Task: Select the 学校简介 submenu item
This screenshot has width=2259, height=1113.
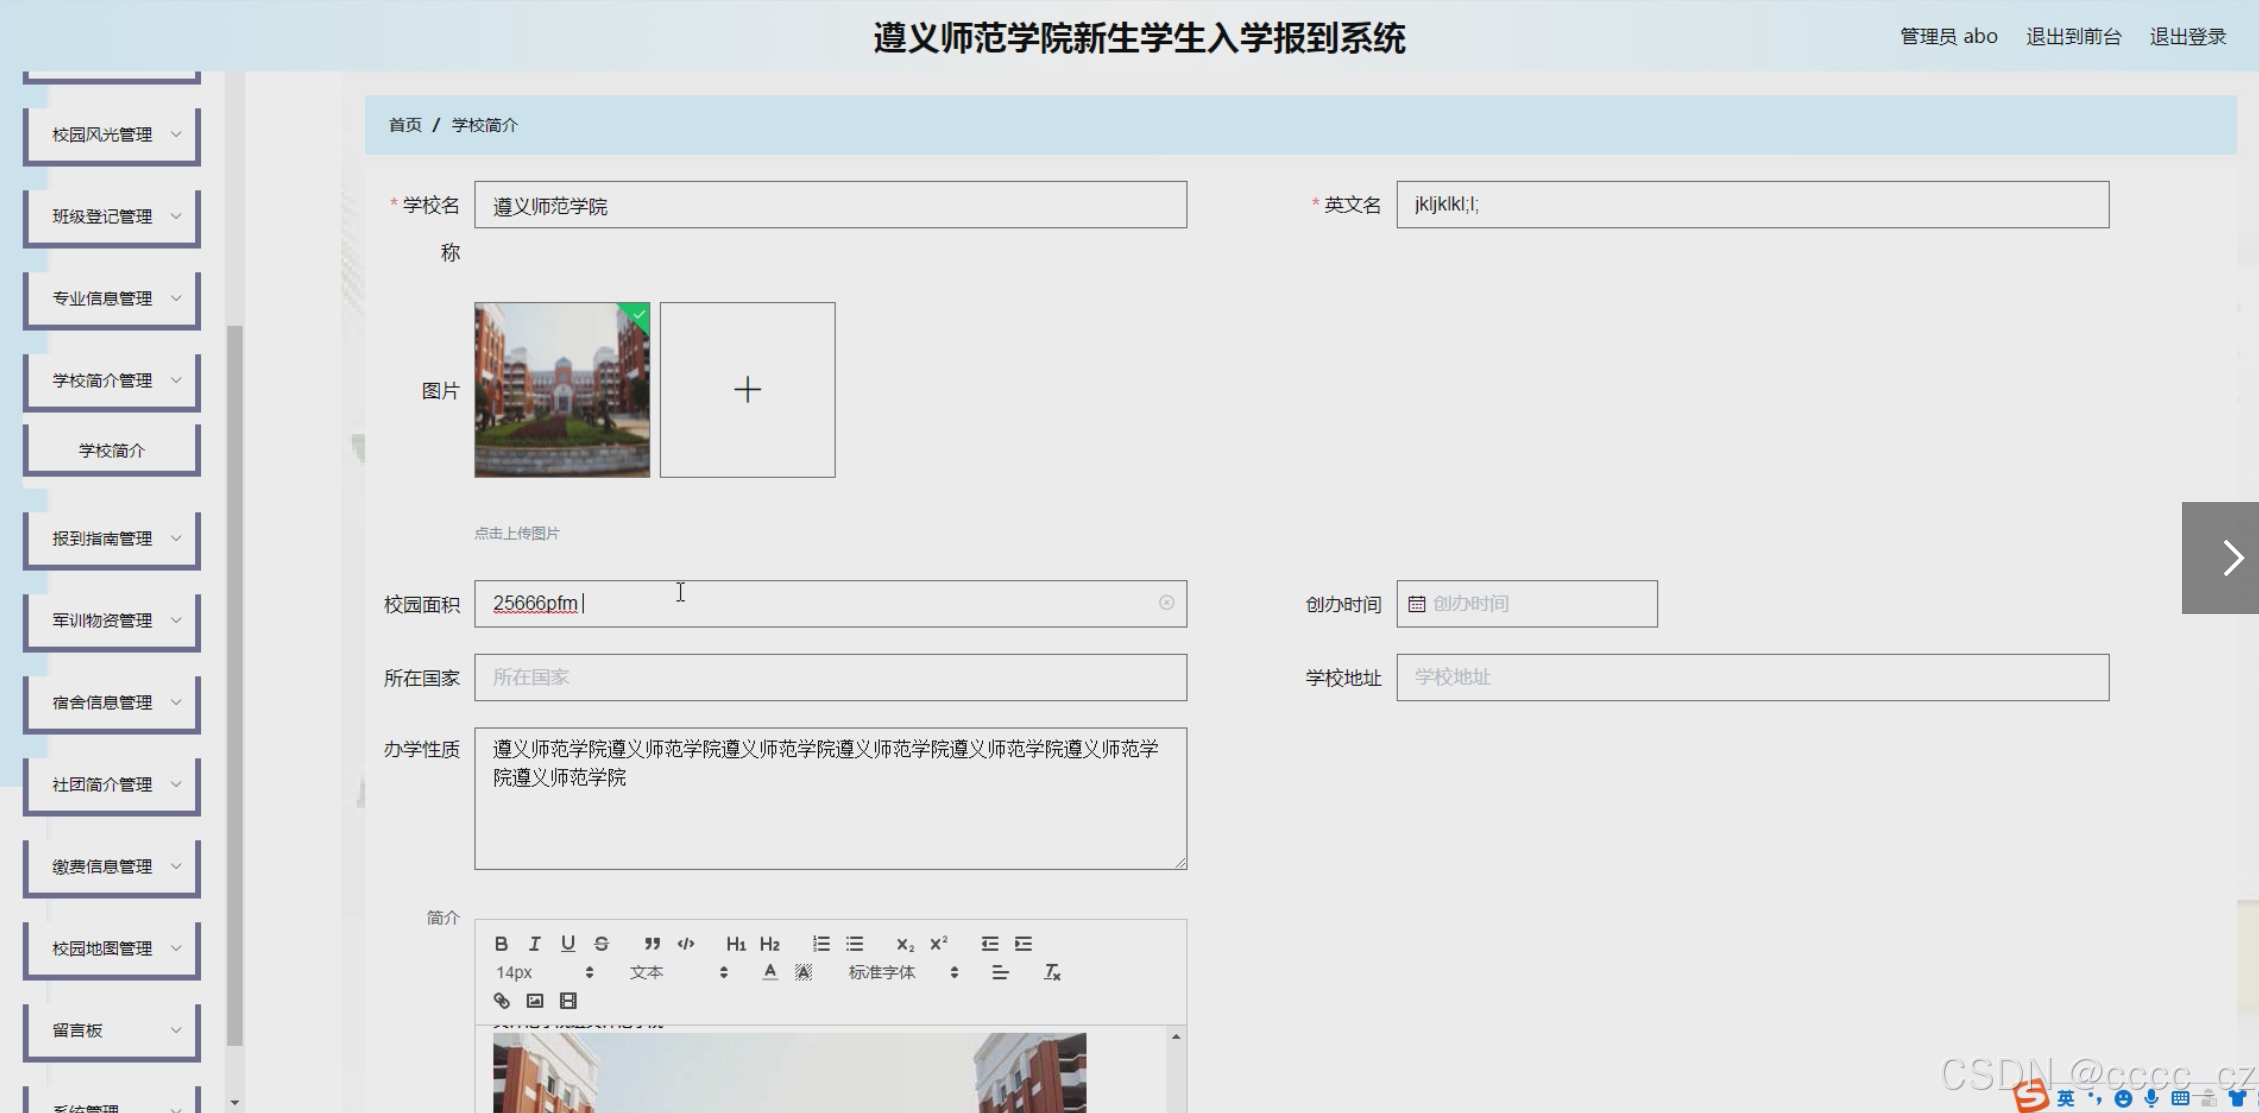Action: pos(112,451)
